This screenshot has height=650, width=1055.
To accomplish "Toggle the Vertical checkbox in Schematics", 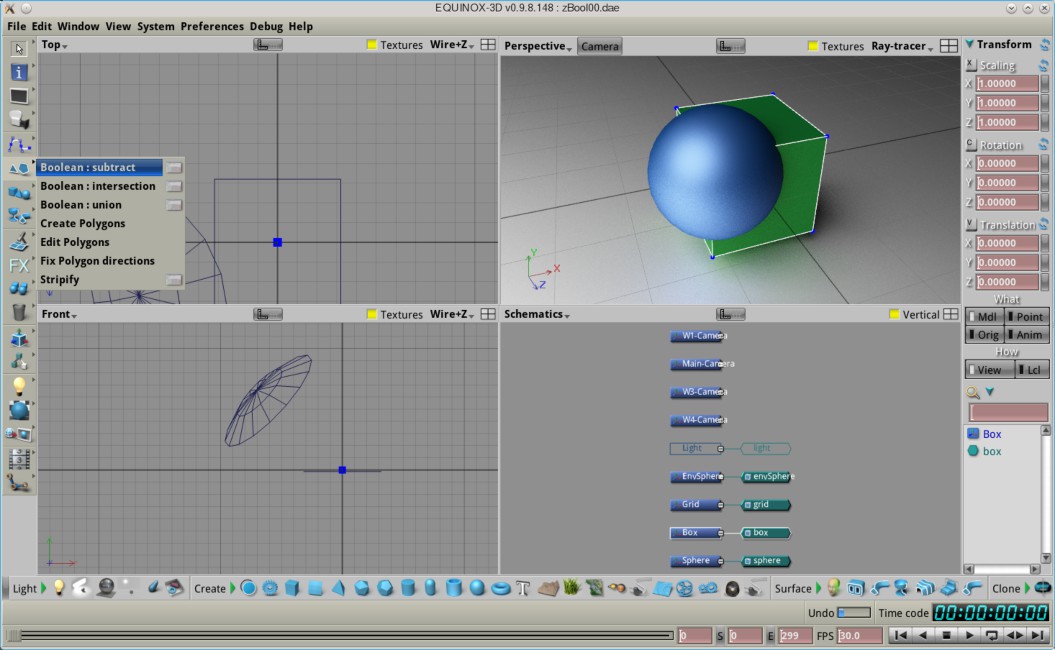I will pyautogui.click(x=895, y=314).
